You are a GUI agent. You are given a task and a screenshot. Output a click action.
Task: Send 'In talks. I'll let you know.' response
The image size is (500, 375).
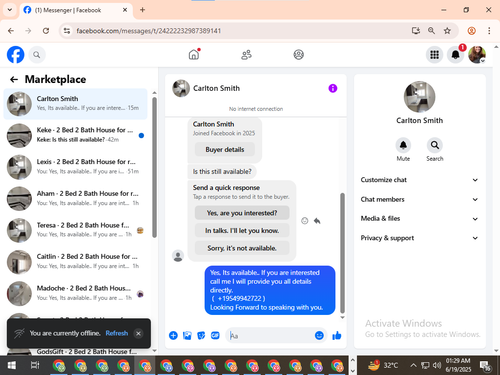coord(242,231)
